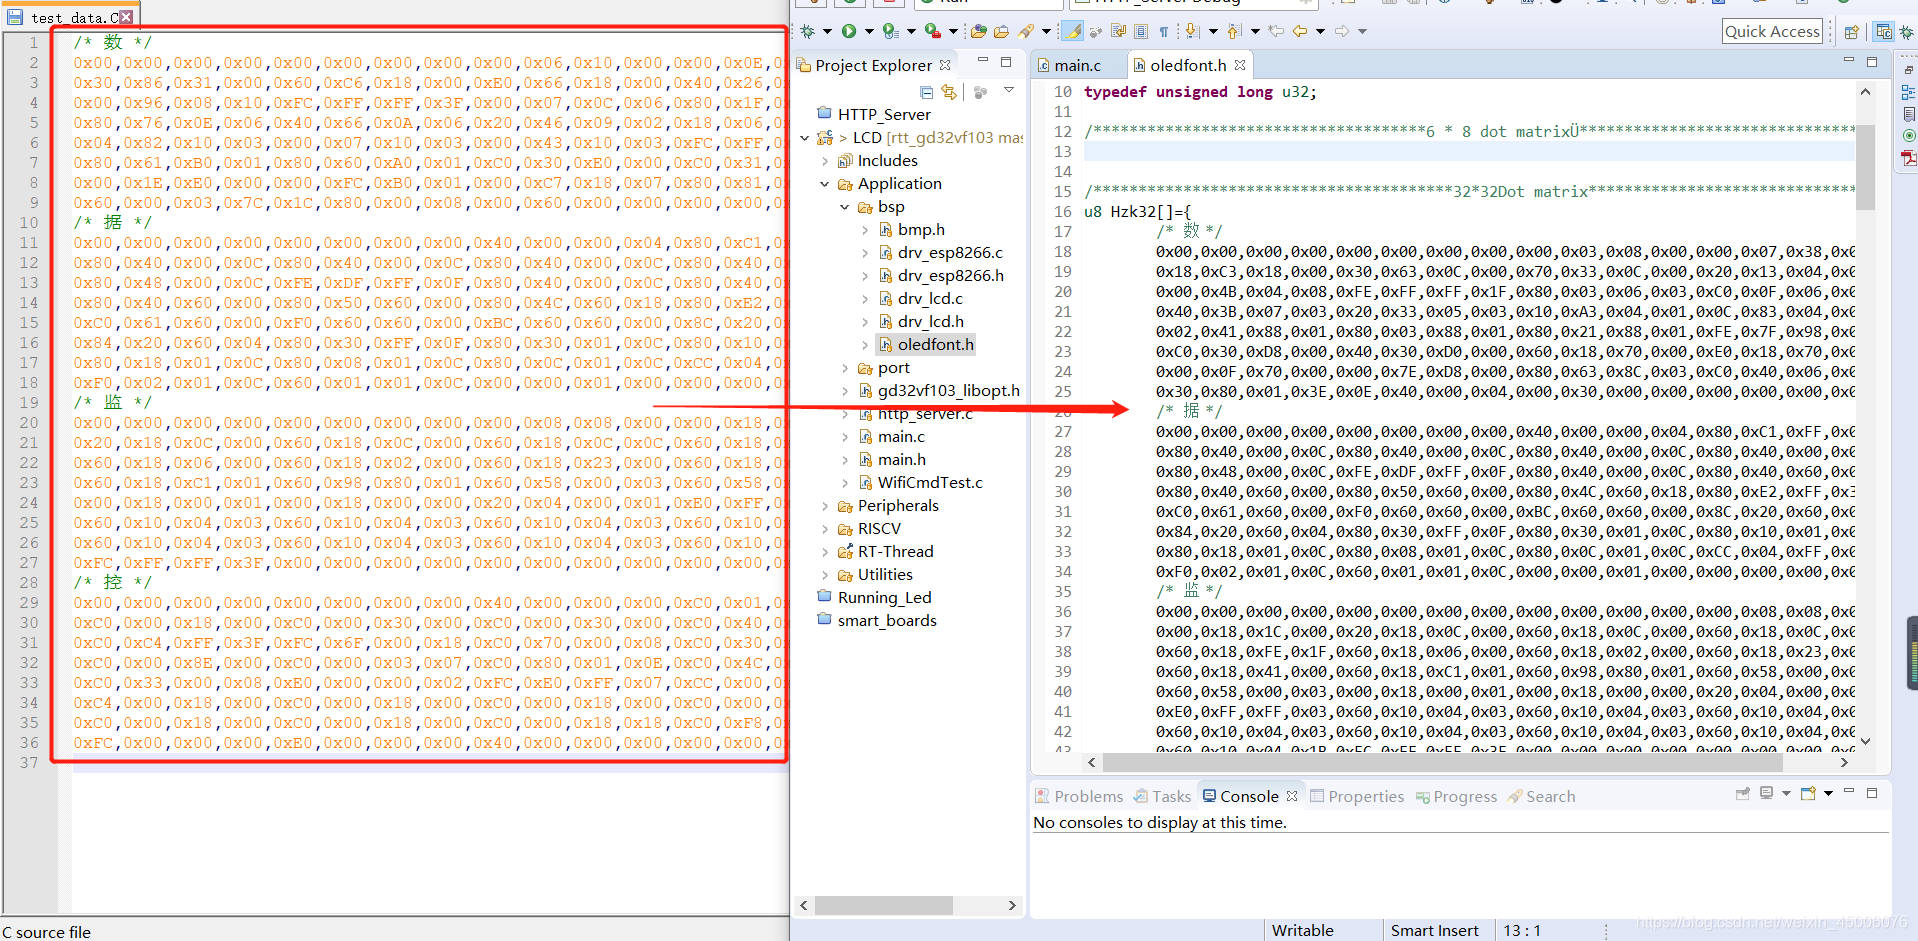Open the Properties tab
This screenshot has height=941, width=1918.
pos(1357,796)
